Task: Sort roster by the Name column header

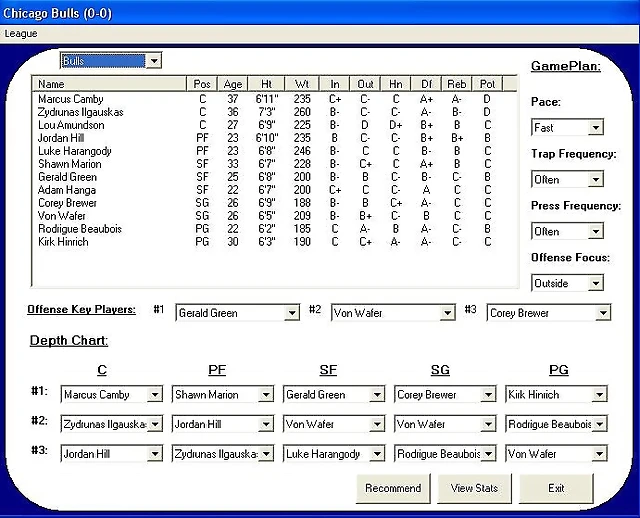Action: click(x=109, y=84)
